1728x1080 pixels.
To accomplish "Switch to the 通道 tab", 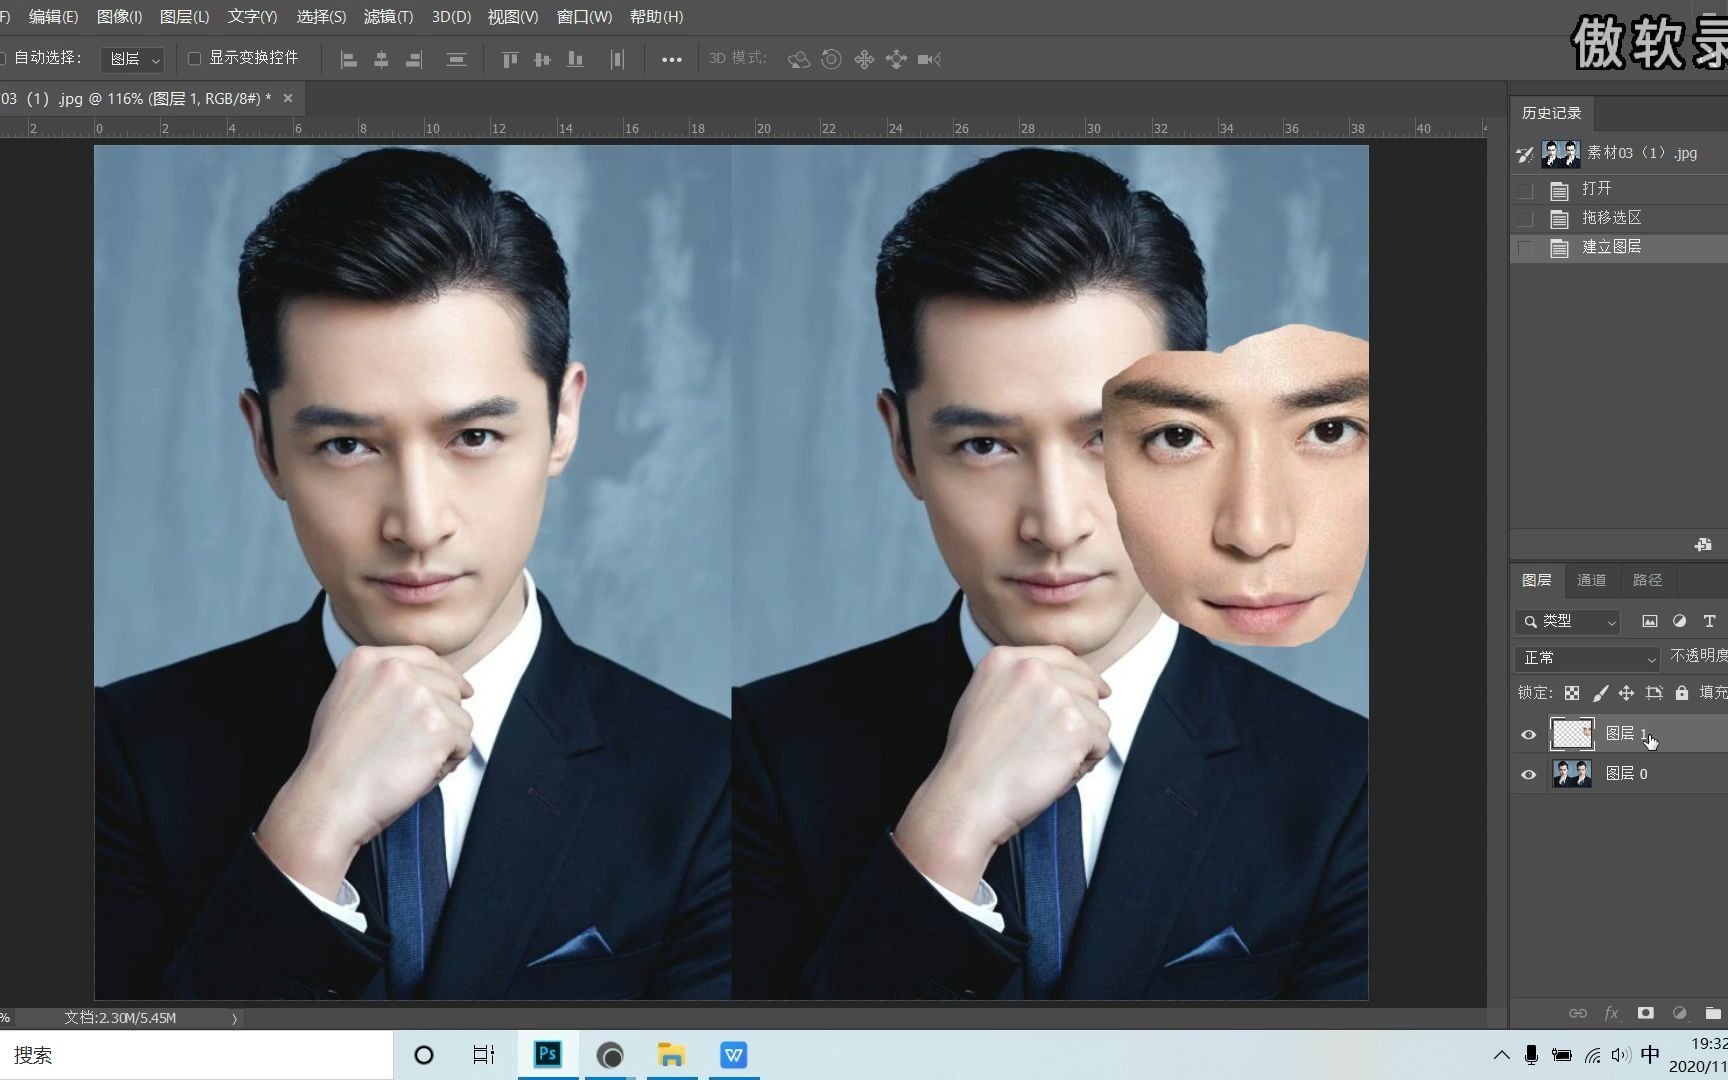I will pos(1591,581).
